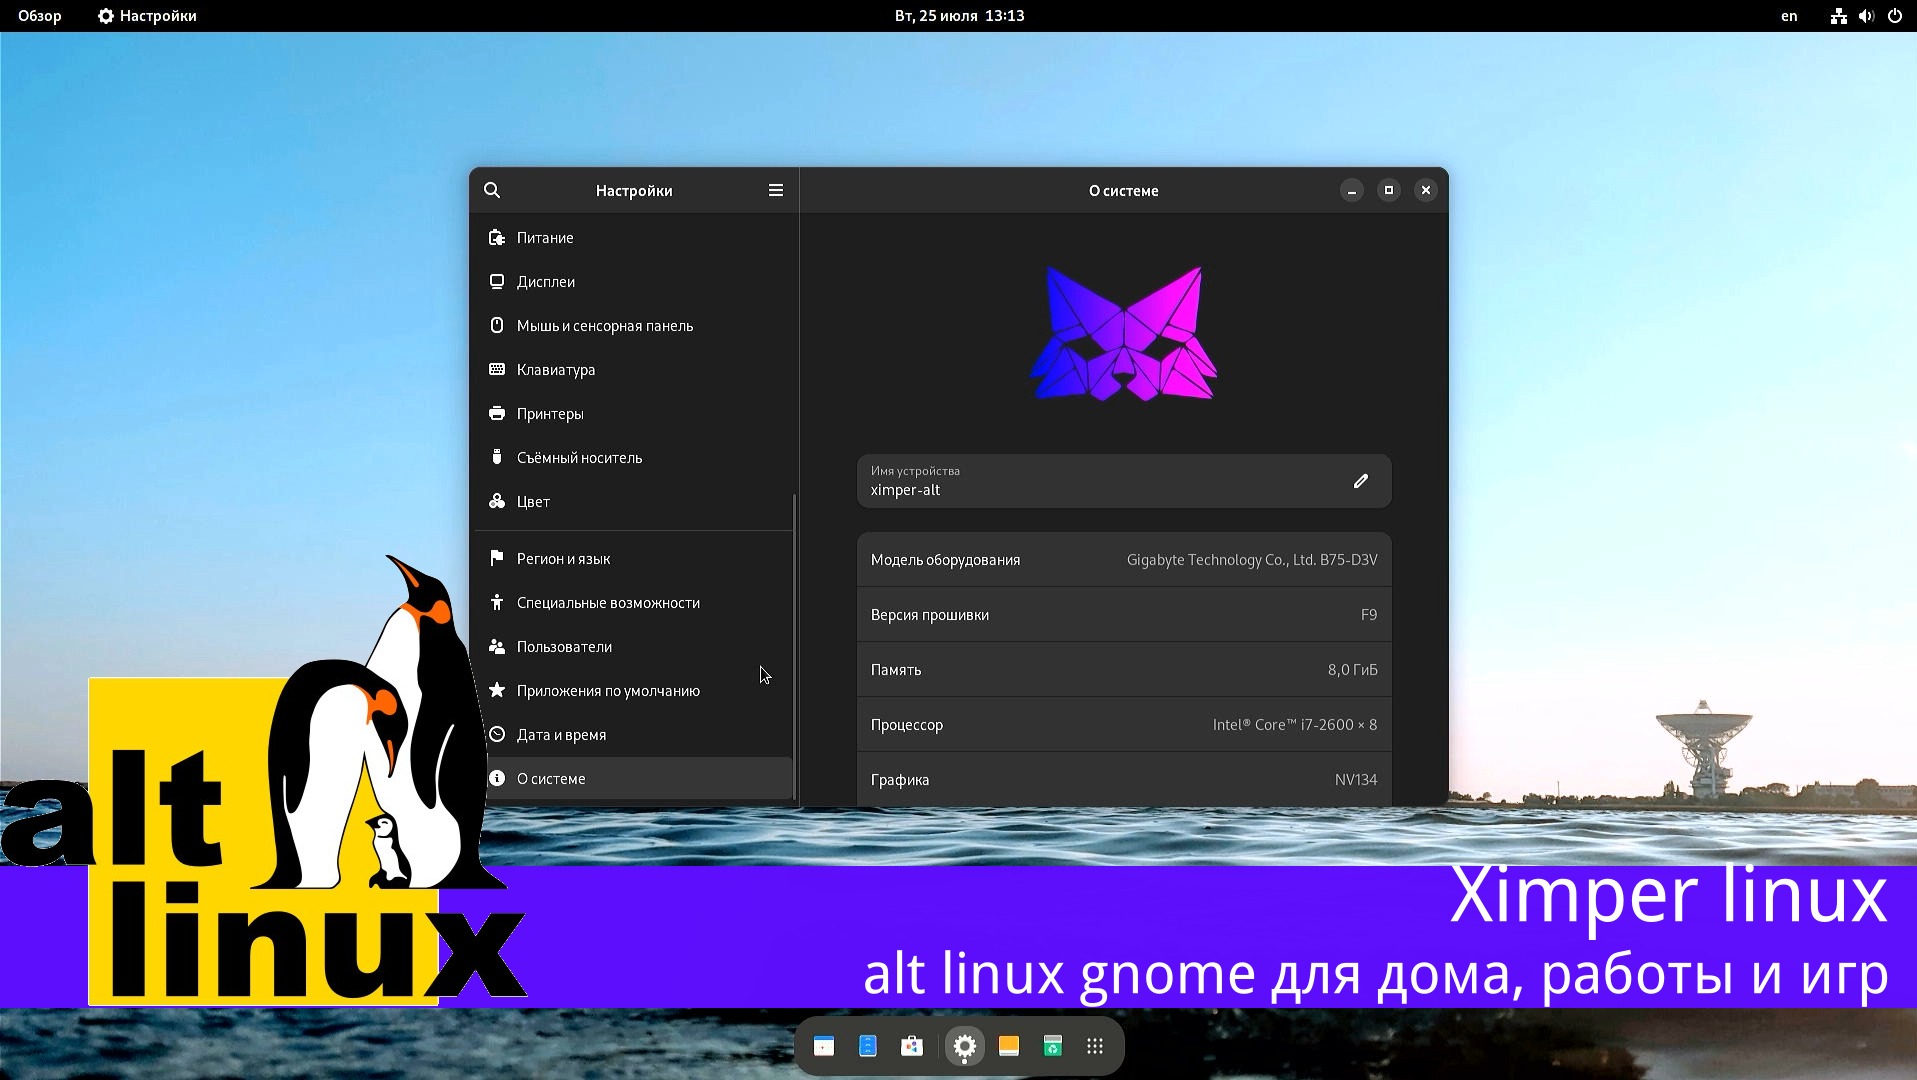Edit the device name ximper-alt
This screenshot has width=1917, height=1080.
[1360, 481]
